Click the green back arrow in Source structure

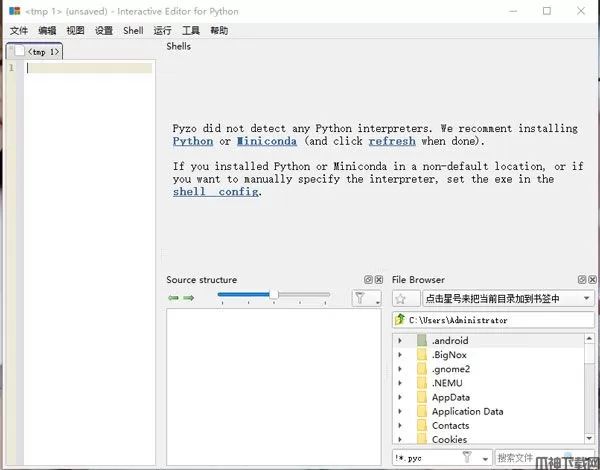pos(173,298)
